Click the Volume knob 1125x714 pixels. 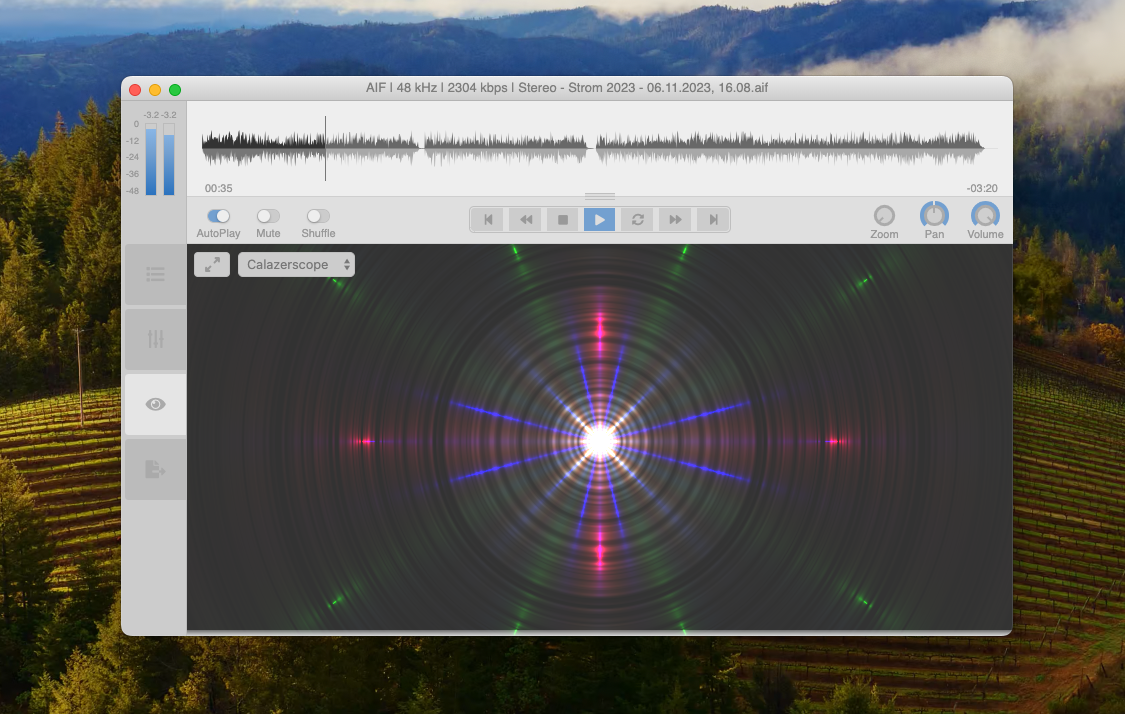[x=985, y=215]
